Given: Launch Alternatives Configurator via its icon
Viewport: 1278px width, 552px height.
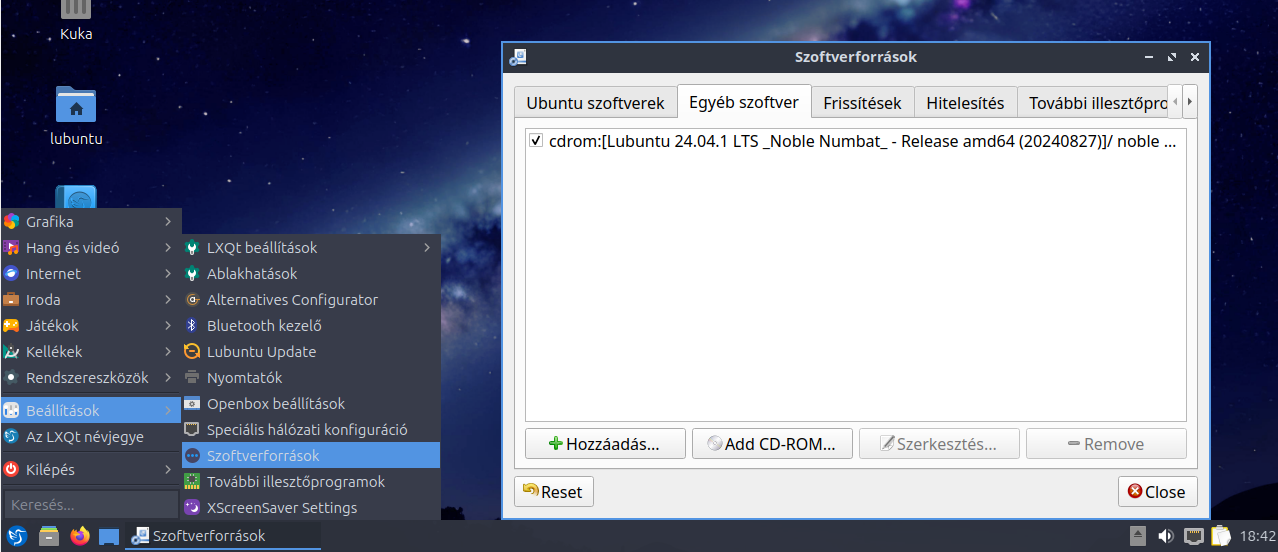Looking at the screenshot, I should pos(193,300).
